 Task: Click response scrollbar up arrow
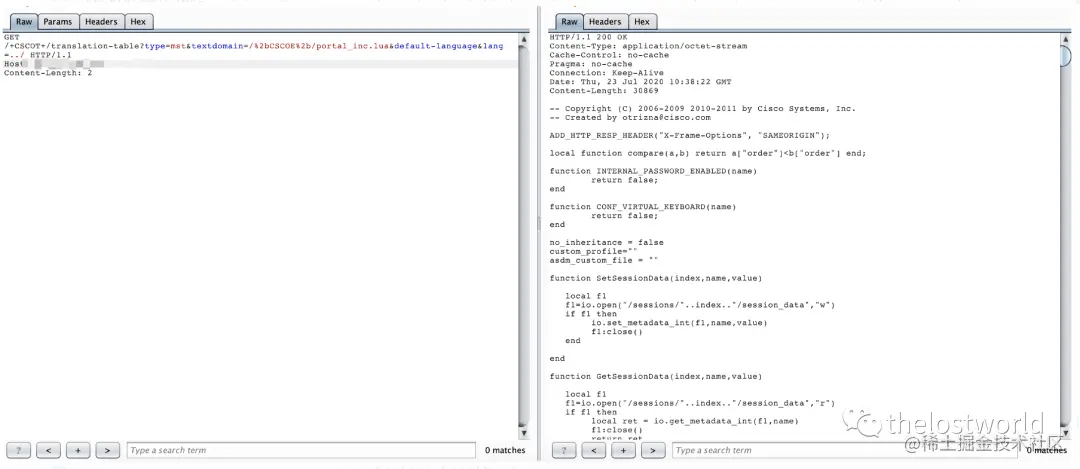tap(1068, 39)
